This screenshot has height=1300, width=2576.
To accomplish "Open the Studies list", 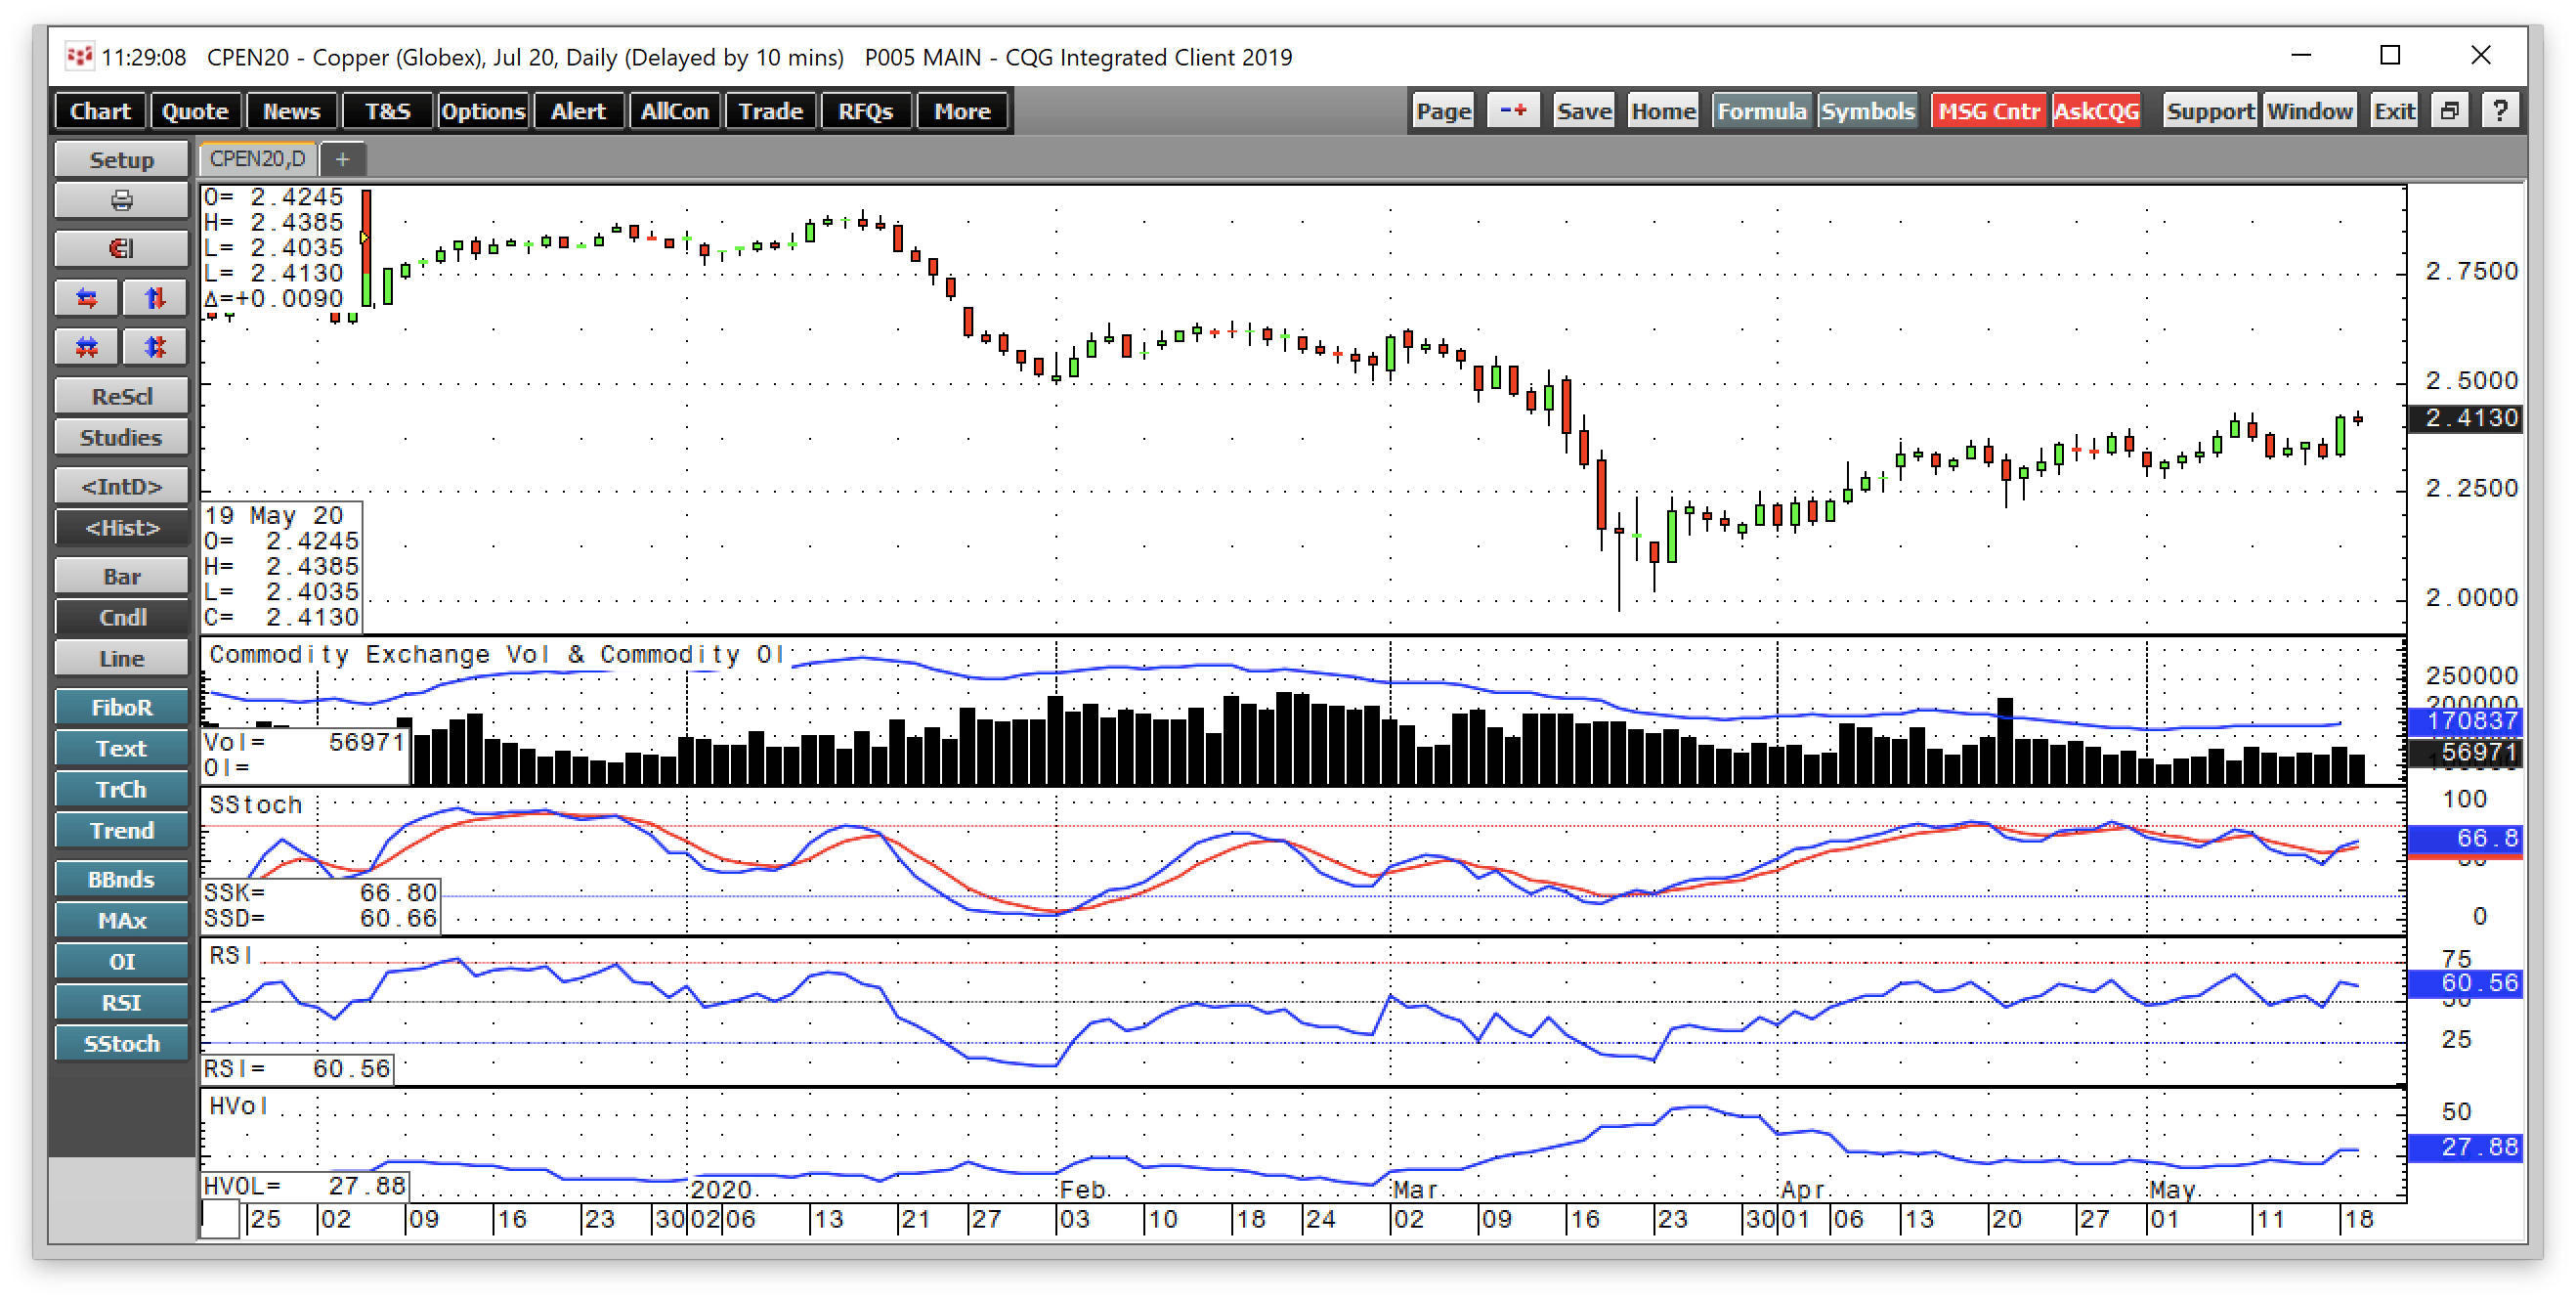I will [121, 438].
